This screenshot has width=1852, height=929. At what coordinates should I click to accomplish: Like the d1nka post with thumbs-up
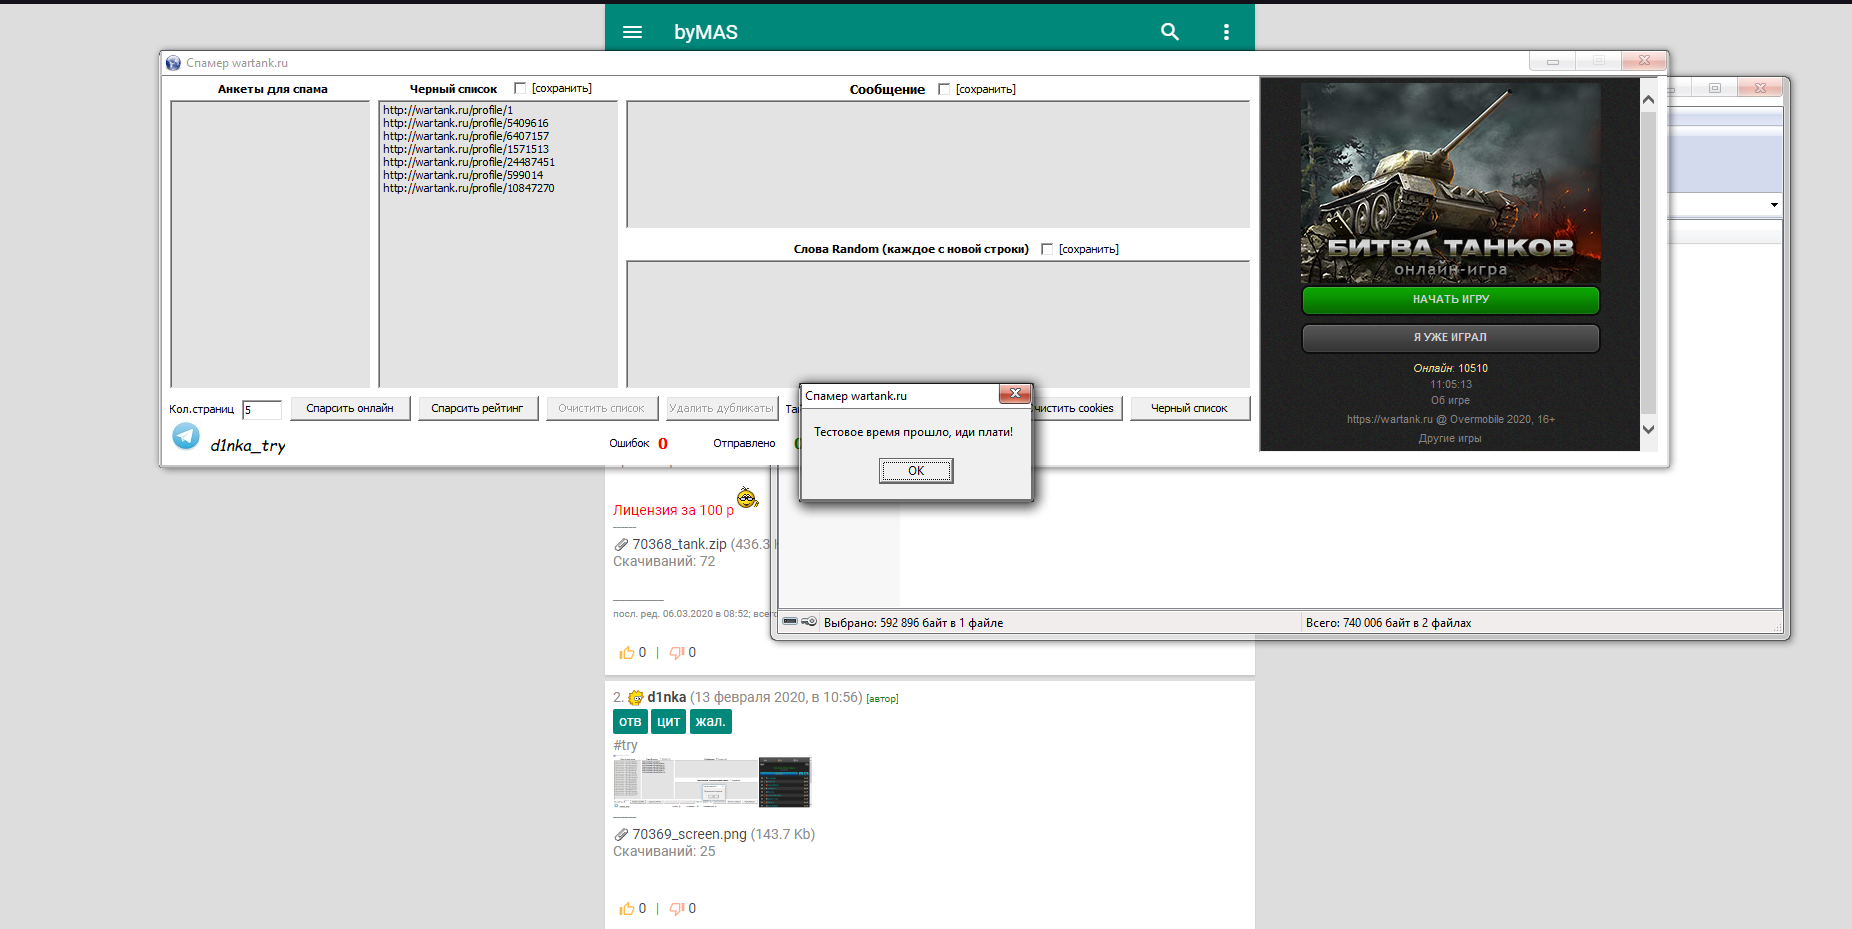(x=627, y=909)
